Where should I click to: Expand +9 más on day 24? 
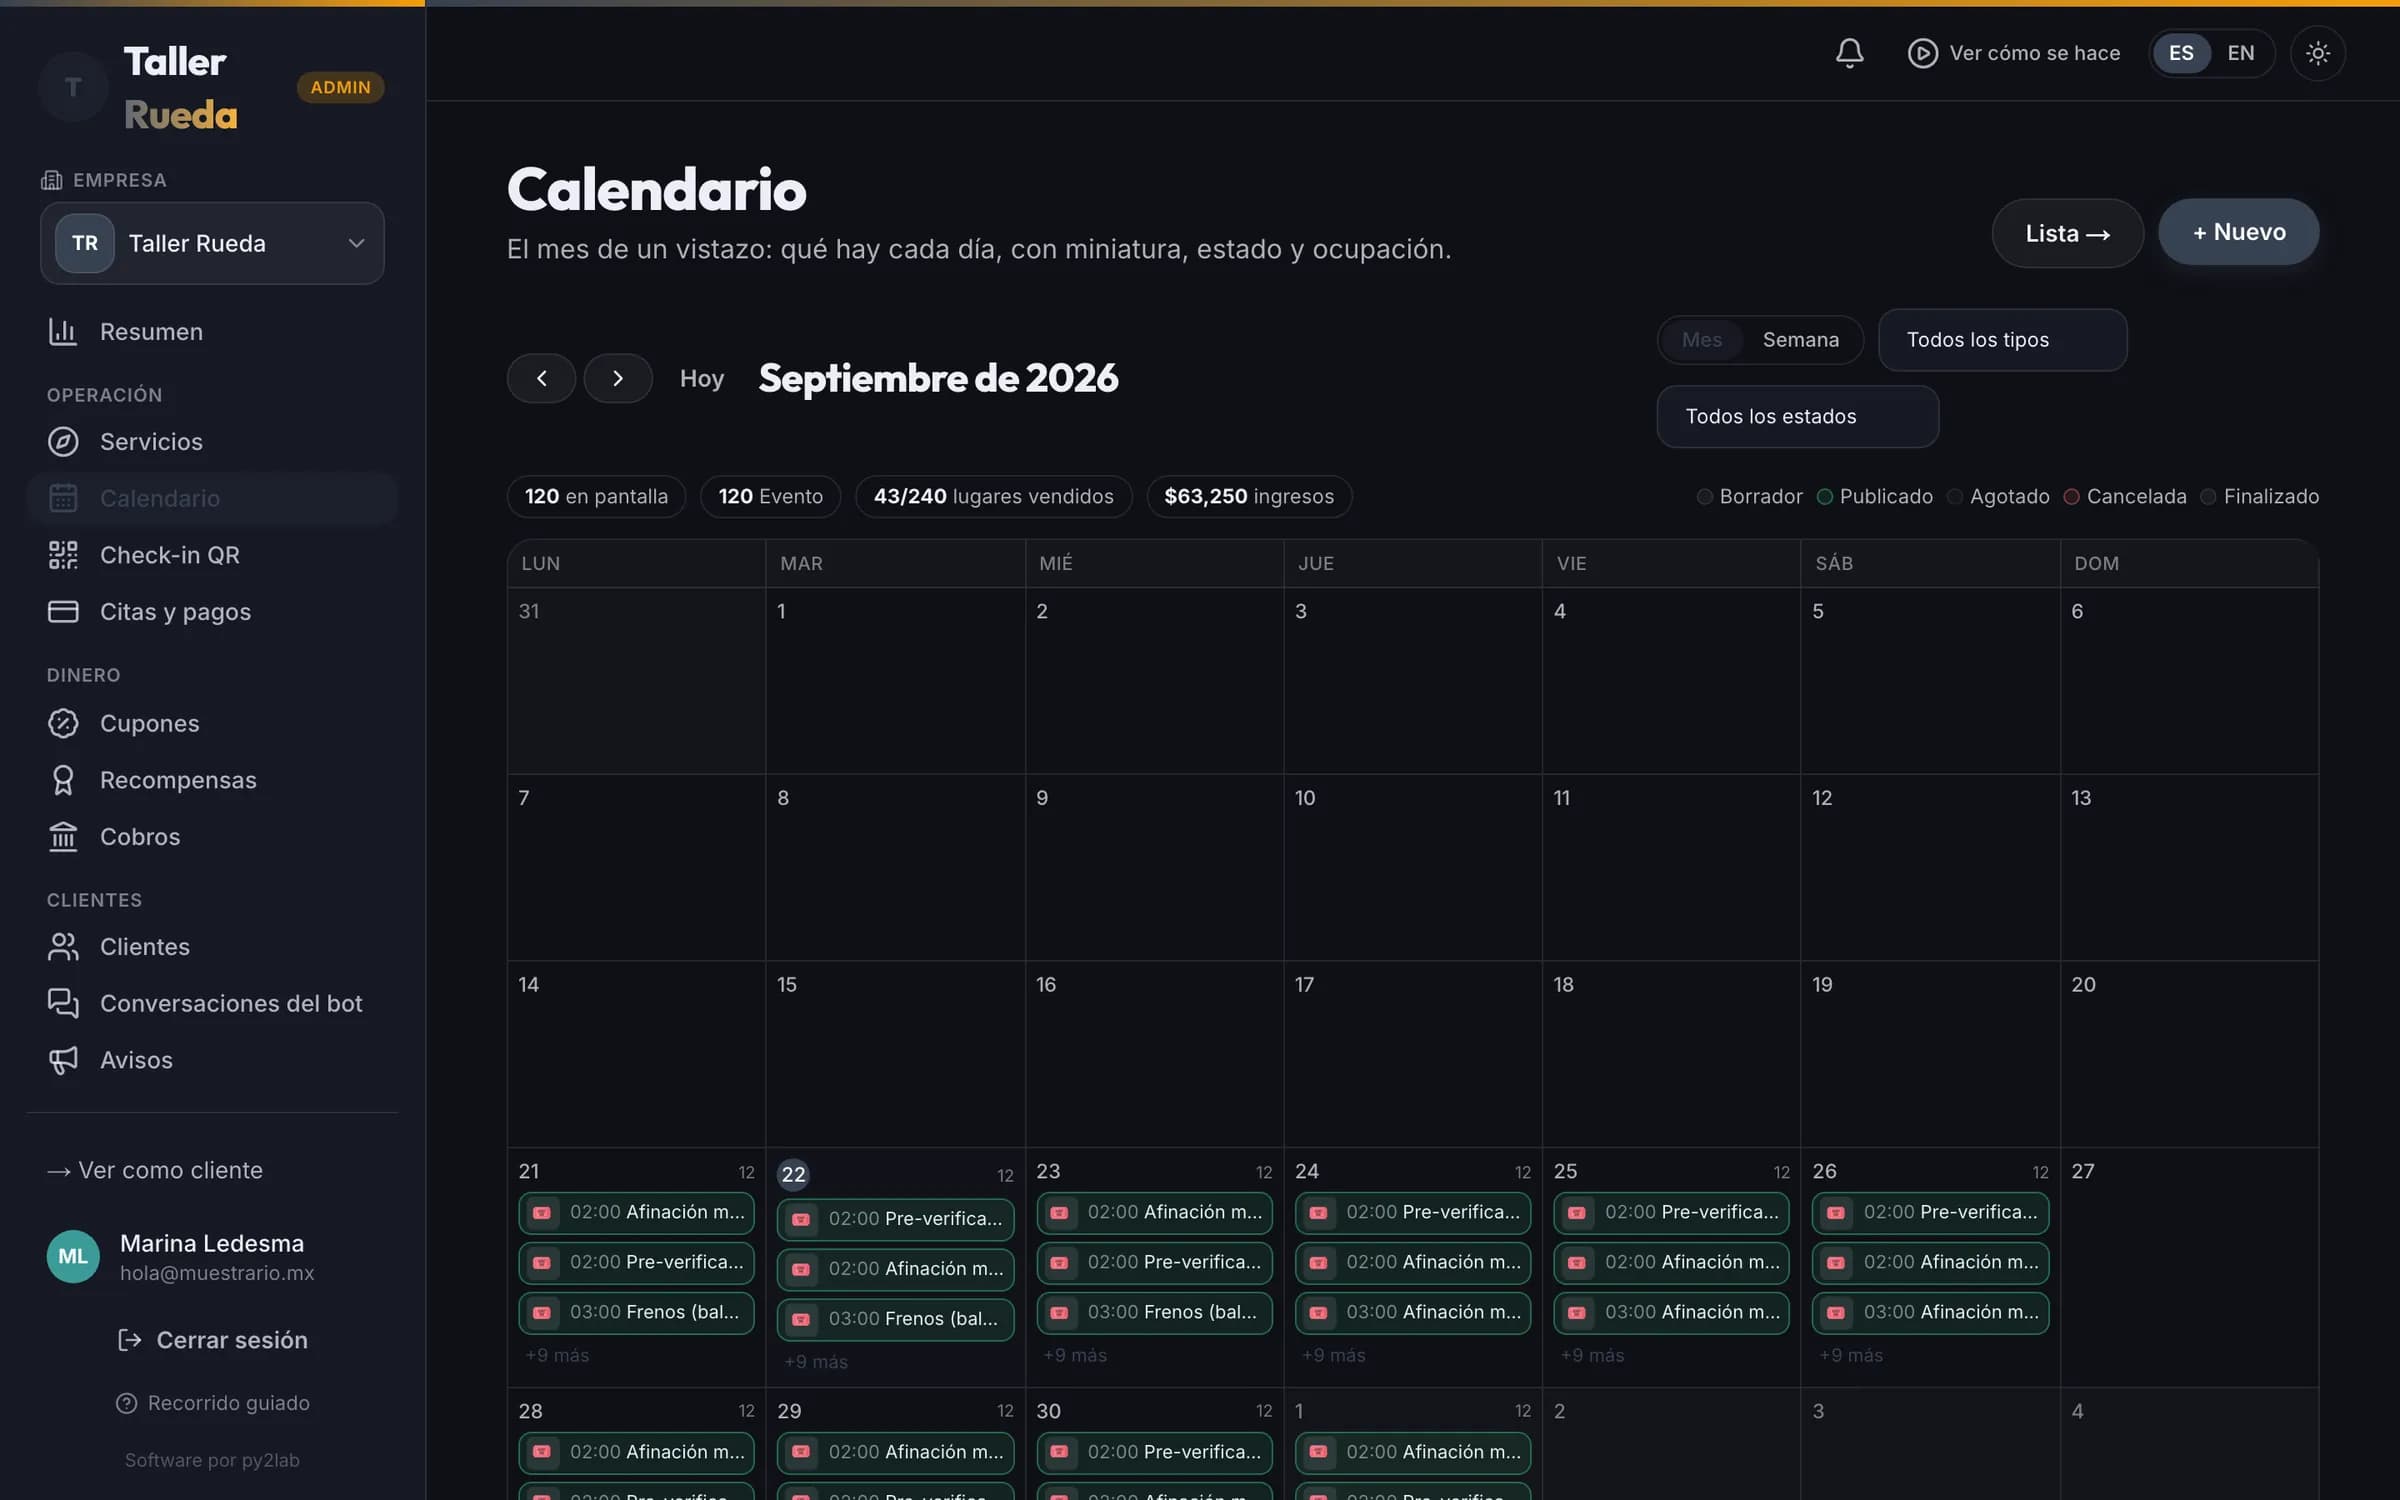[x=1333, y=1355]
